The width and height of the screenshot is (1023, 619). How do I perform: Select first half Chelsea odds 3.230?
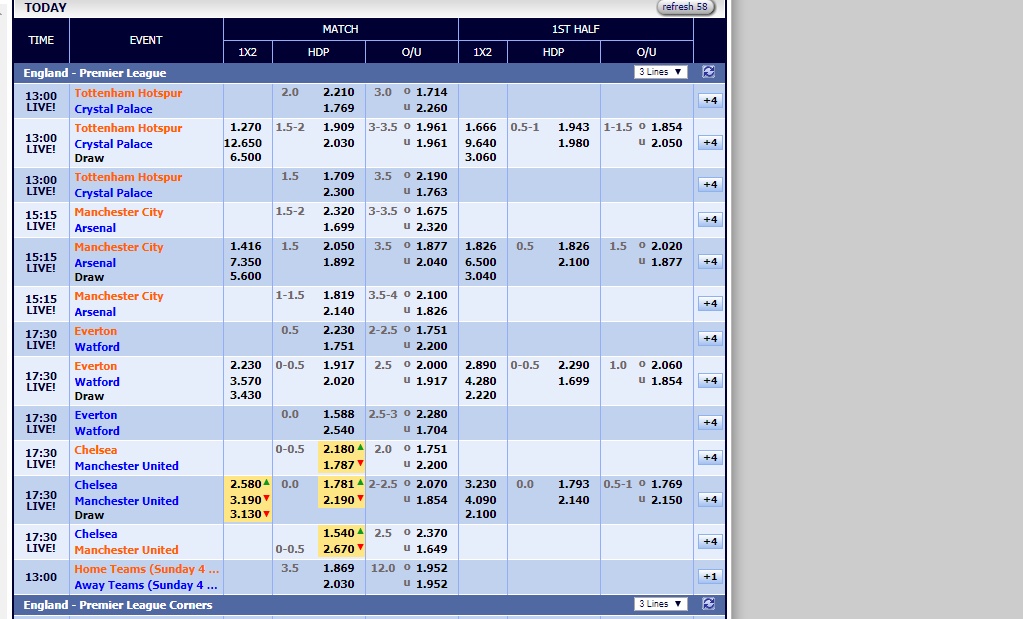tap(481, 485)
